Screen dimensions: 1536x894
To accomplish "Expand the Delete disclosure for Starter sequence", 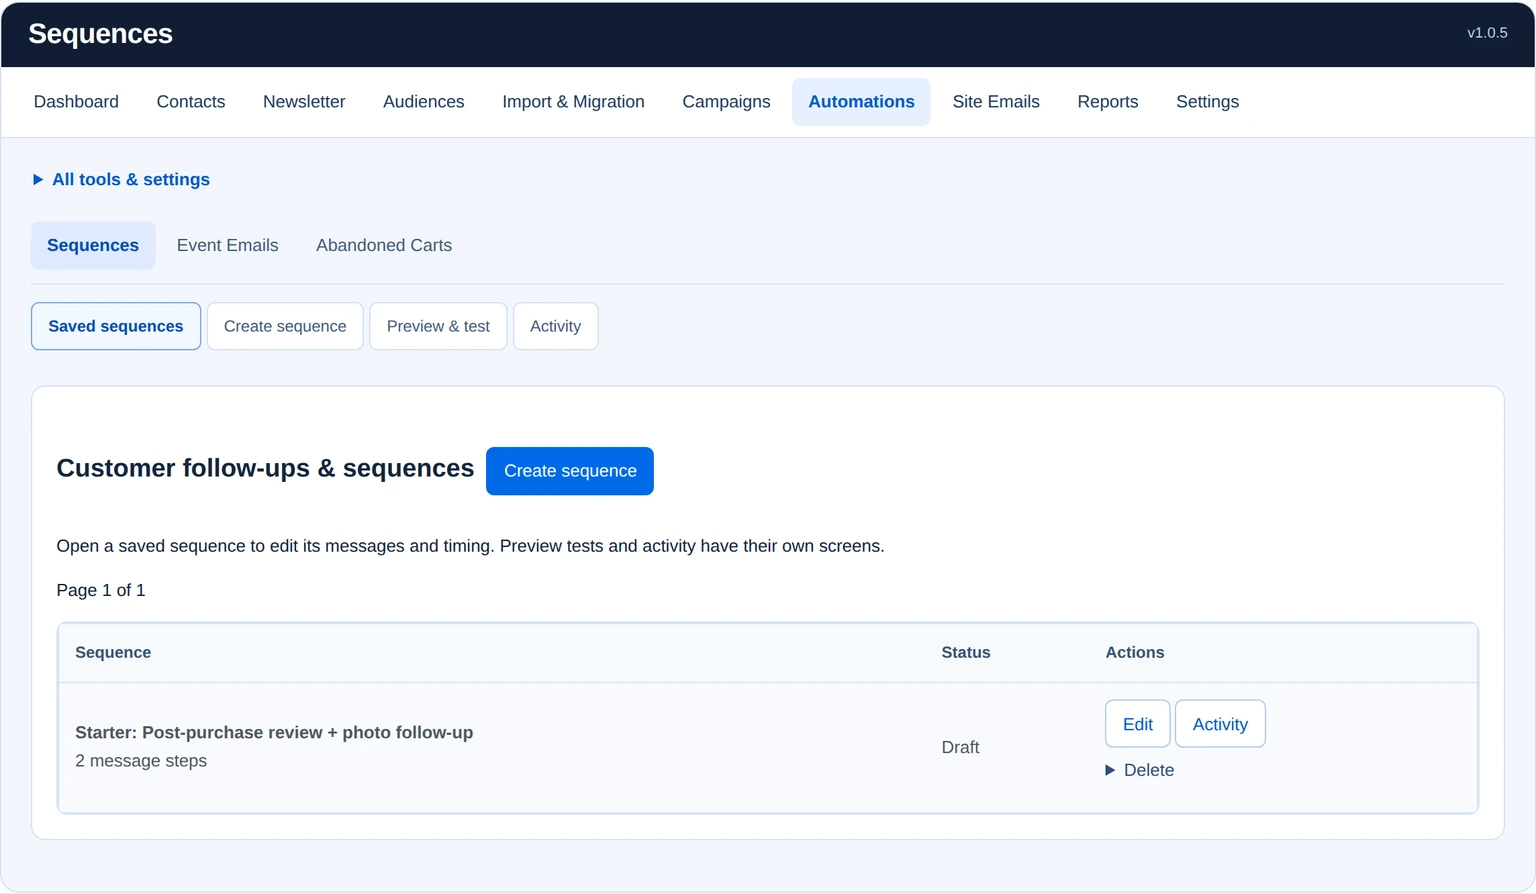I will click(1140, 770).
